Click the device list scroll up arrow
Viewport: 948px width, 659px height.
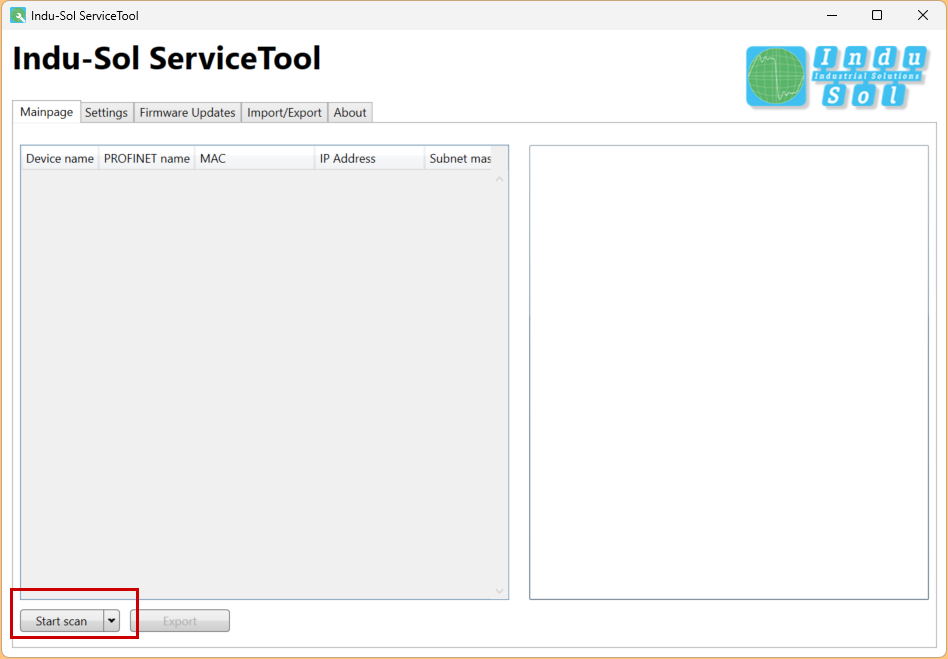(499, 179)
